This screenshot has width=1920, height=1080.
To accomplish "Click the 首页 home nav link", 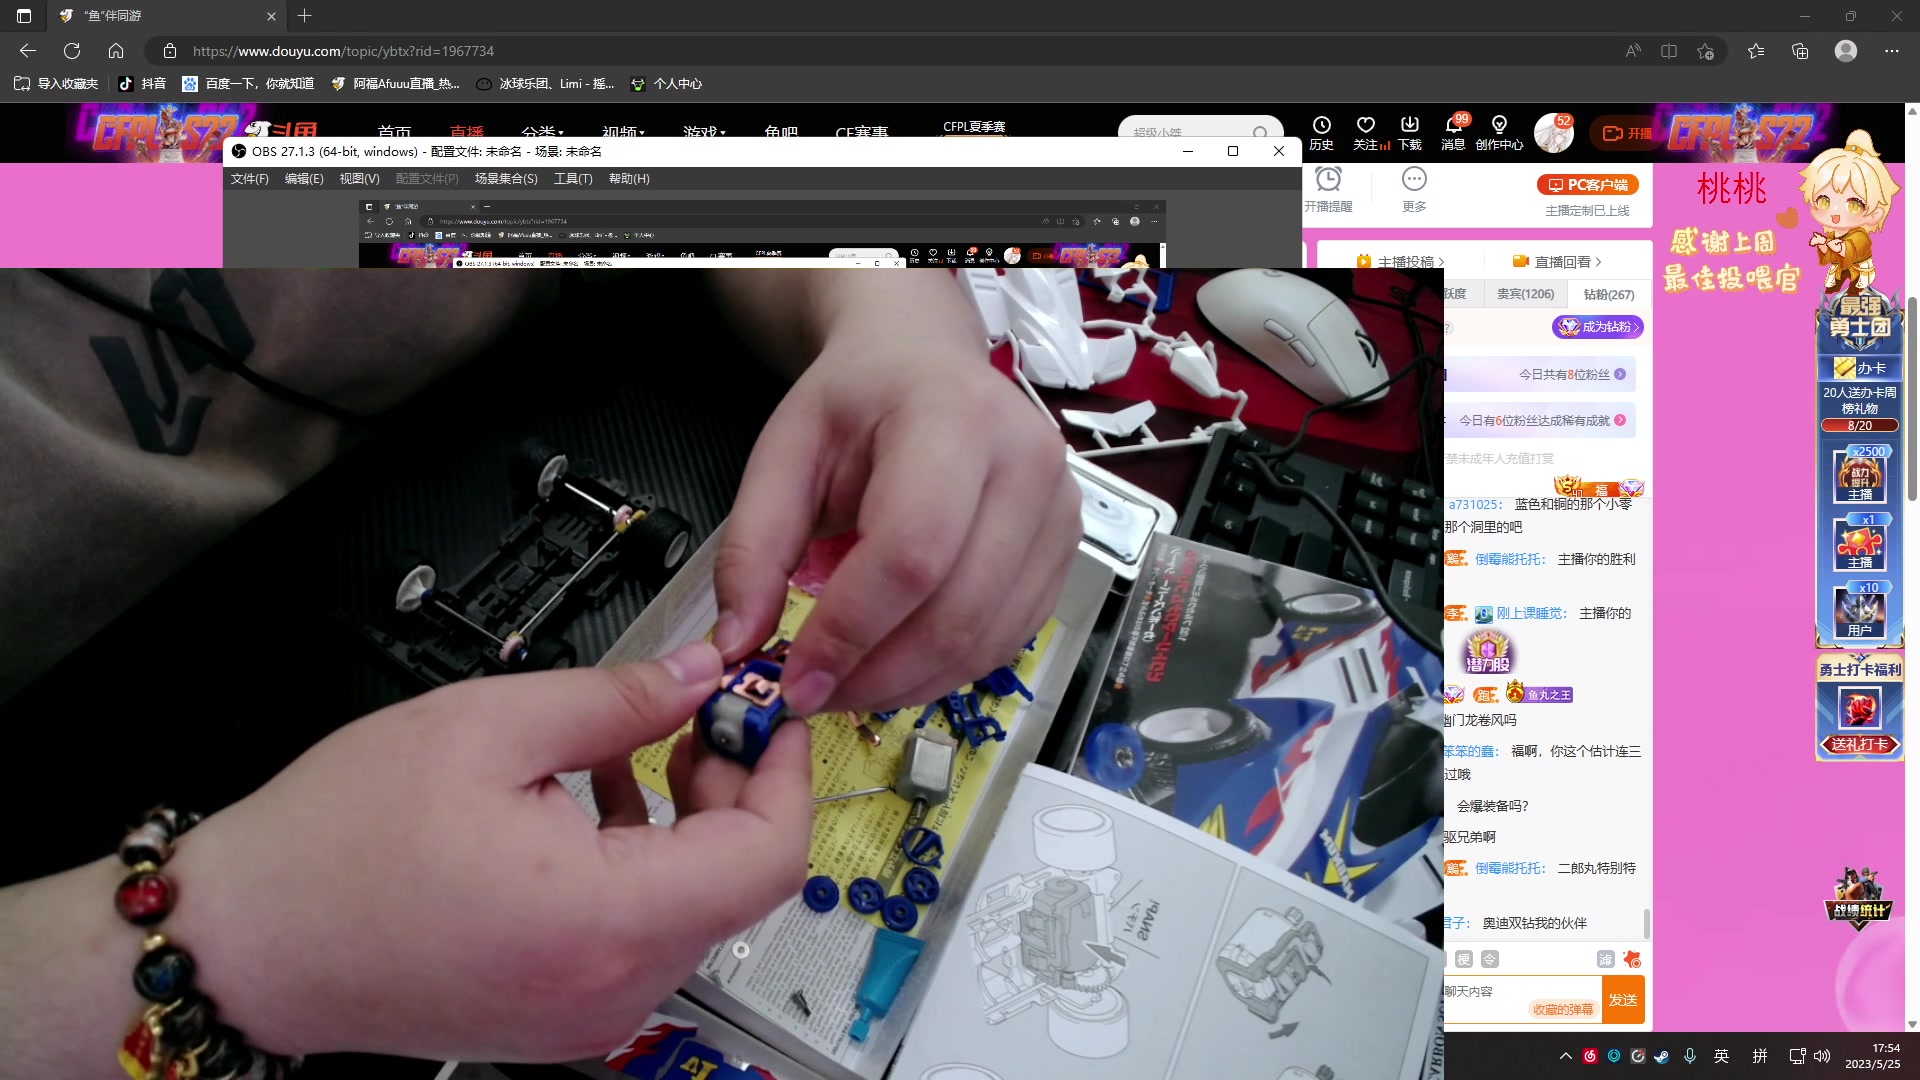I will 395,132.
